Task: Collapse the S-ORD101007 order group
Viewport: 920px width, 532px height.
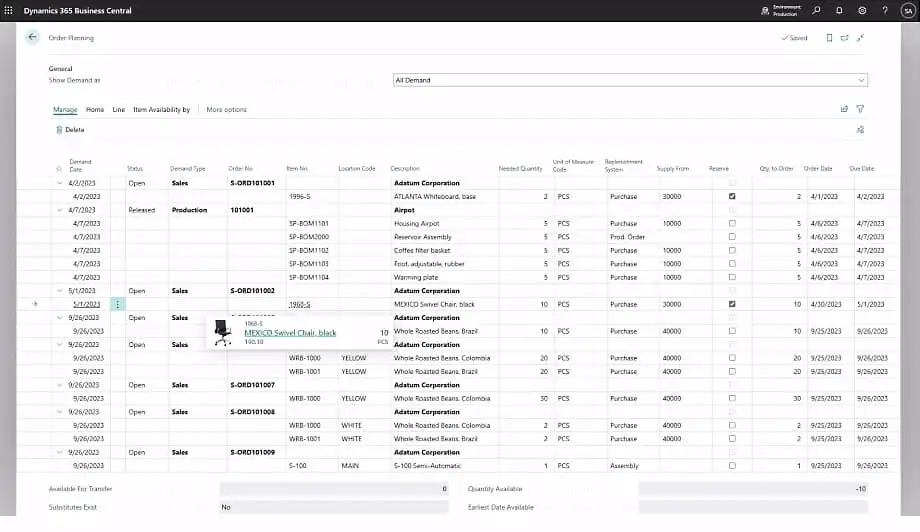Action: pos(59,385)
